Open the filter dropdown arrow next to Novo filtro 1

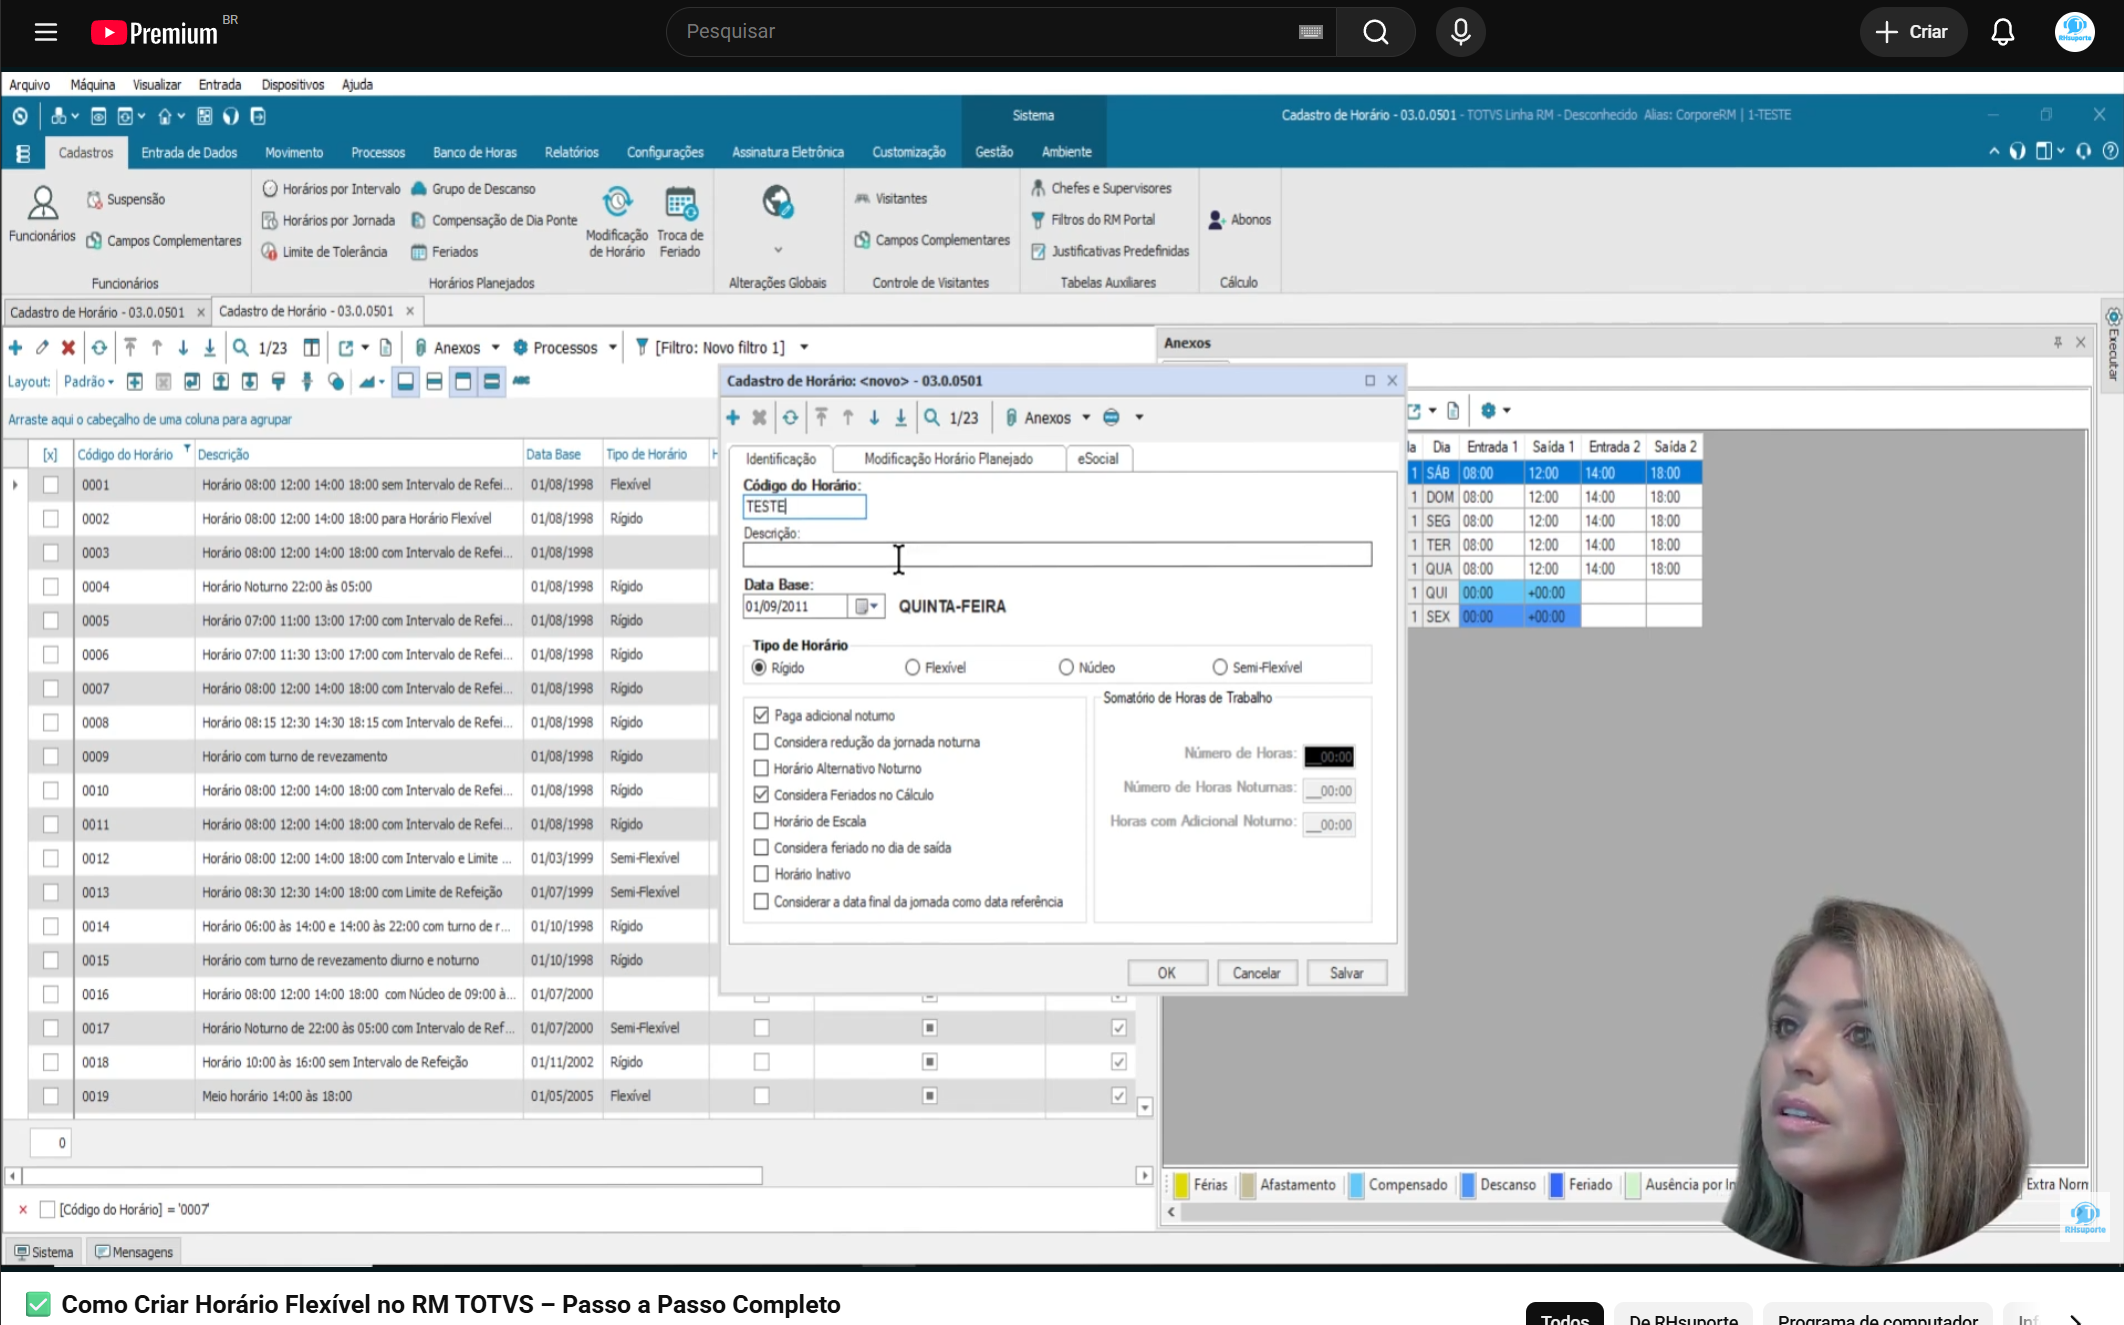click(804, 348)
